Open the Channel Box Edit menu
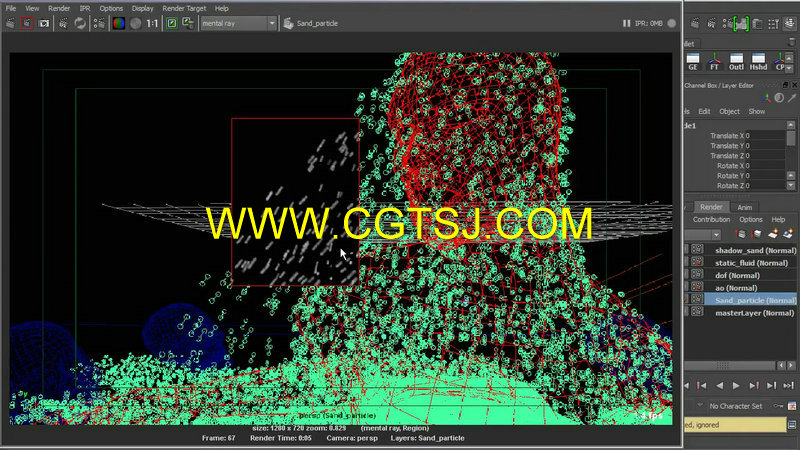The height and width of the screenshot is (450, 800). [704, 111]
